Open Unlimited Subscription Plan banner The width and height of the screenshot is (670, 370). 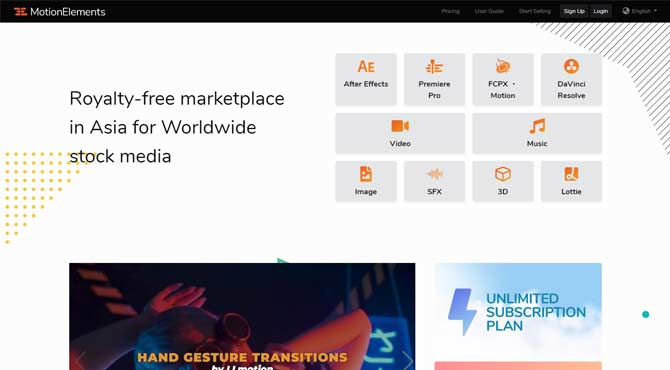[x=518, y=310]
